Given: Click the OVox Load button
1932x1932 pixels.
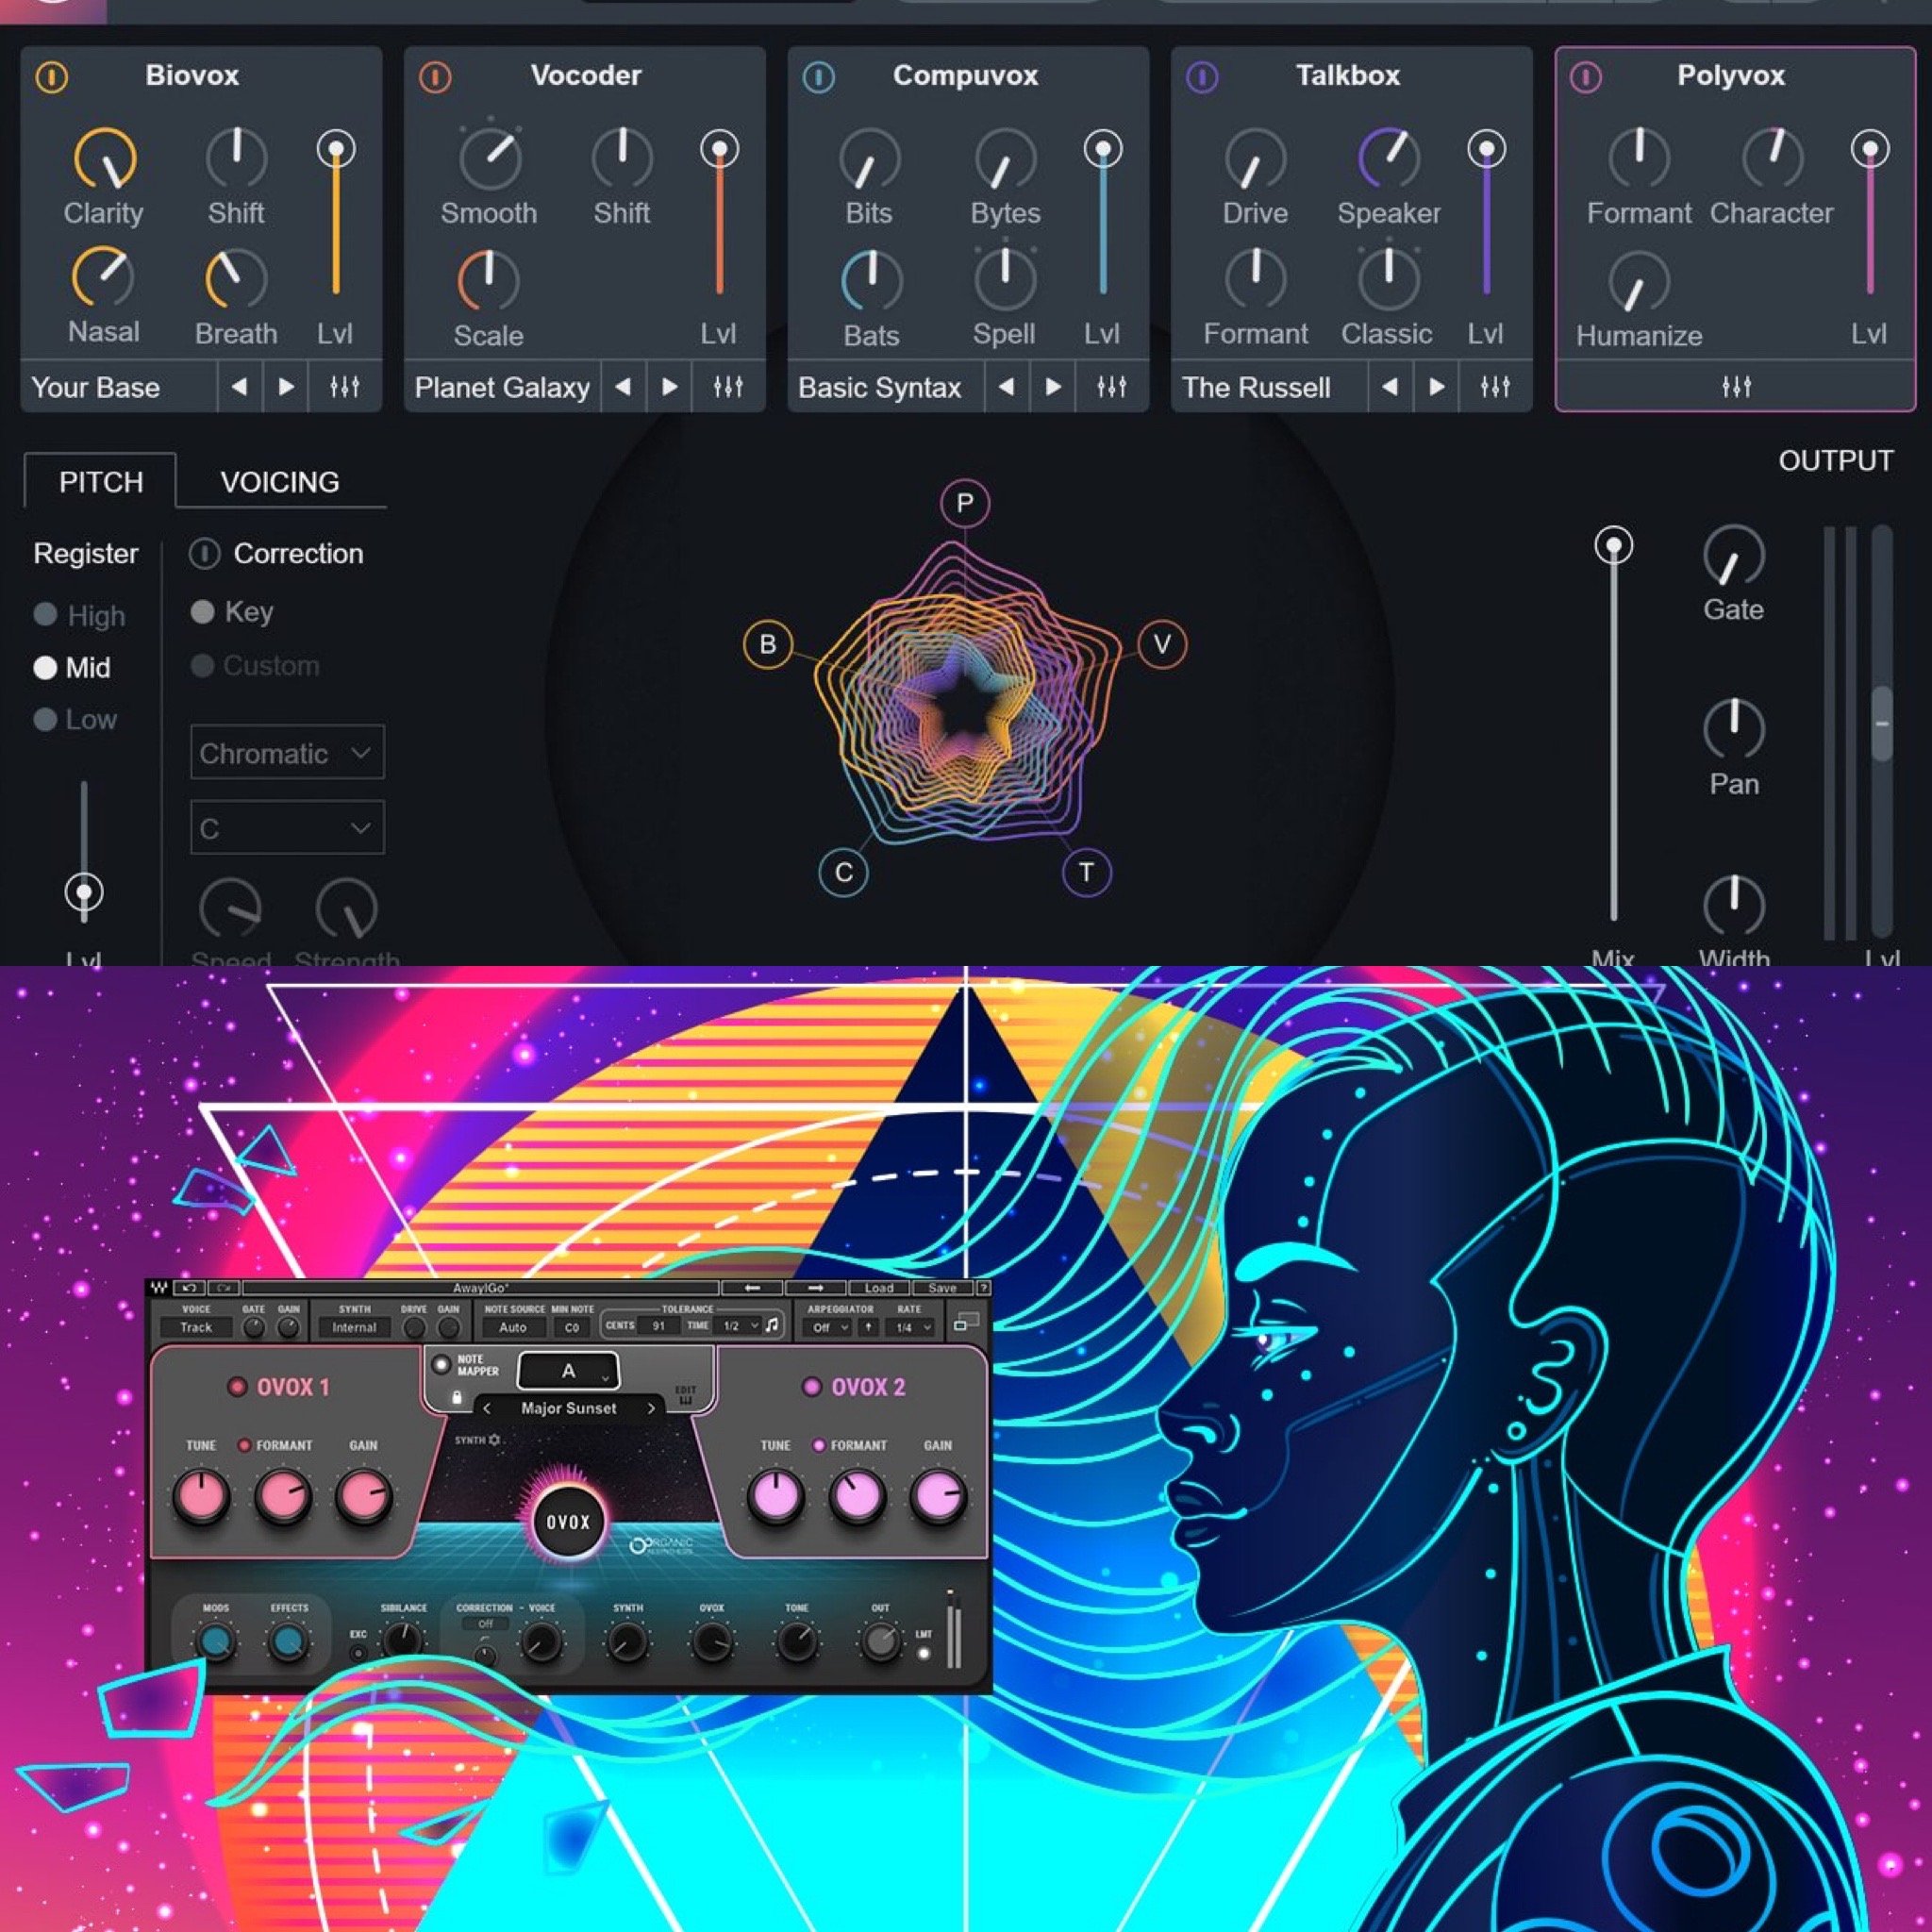Looking at the screenshot, I should point(878,1288).
